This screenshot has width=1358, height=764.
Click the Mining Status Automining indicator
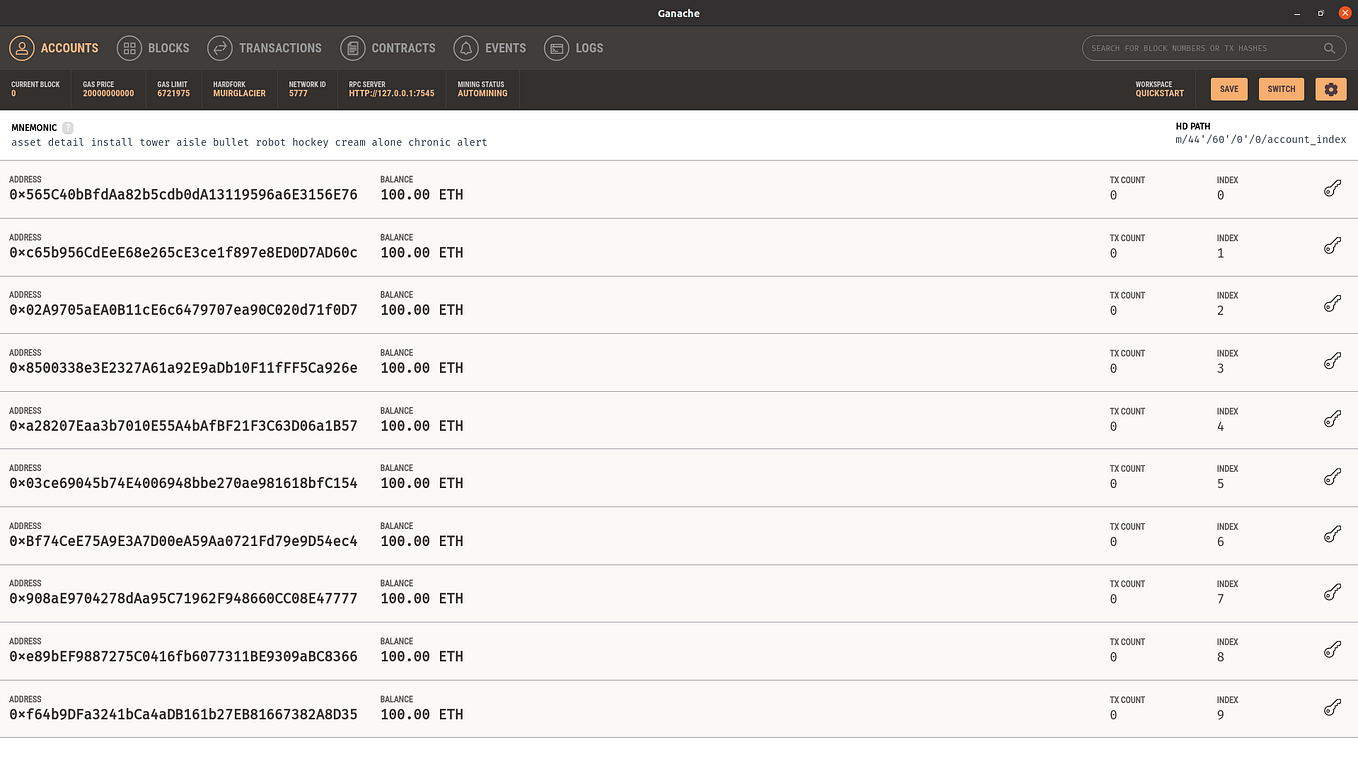coord(482,89)
